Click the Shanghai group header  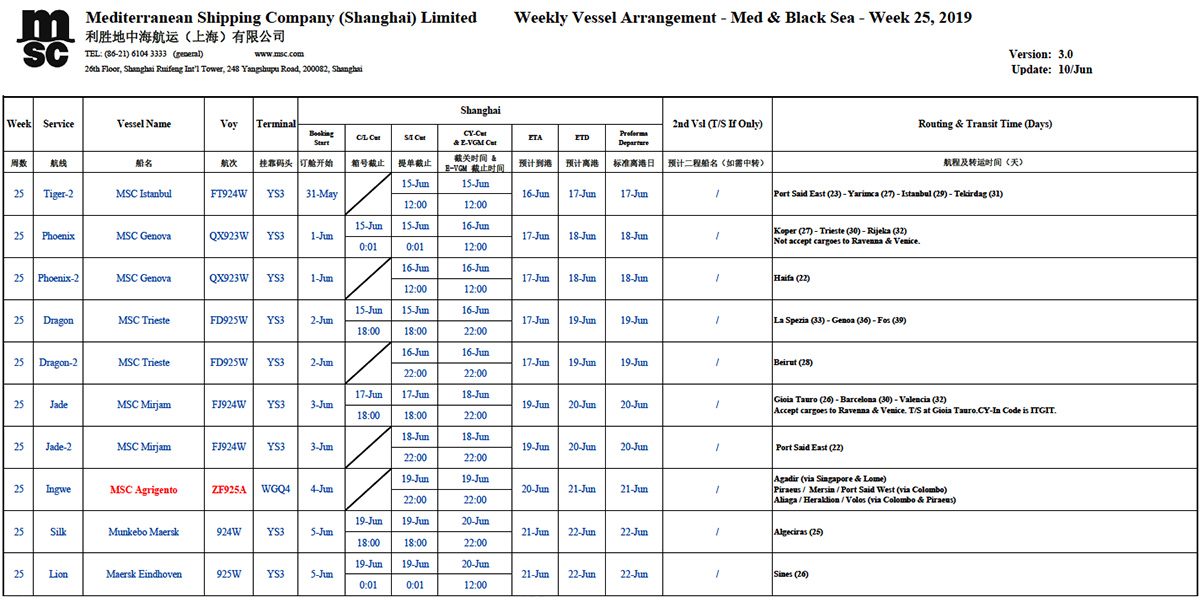(480, 110)
